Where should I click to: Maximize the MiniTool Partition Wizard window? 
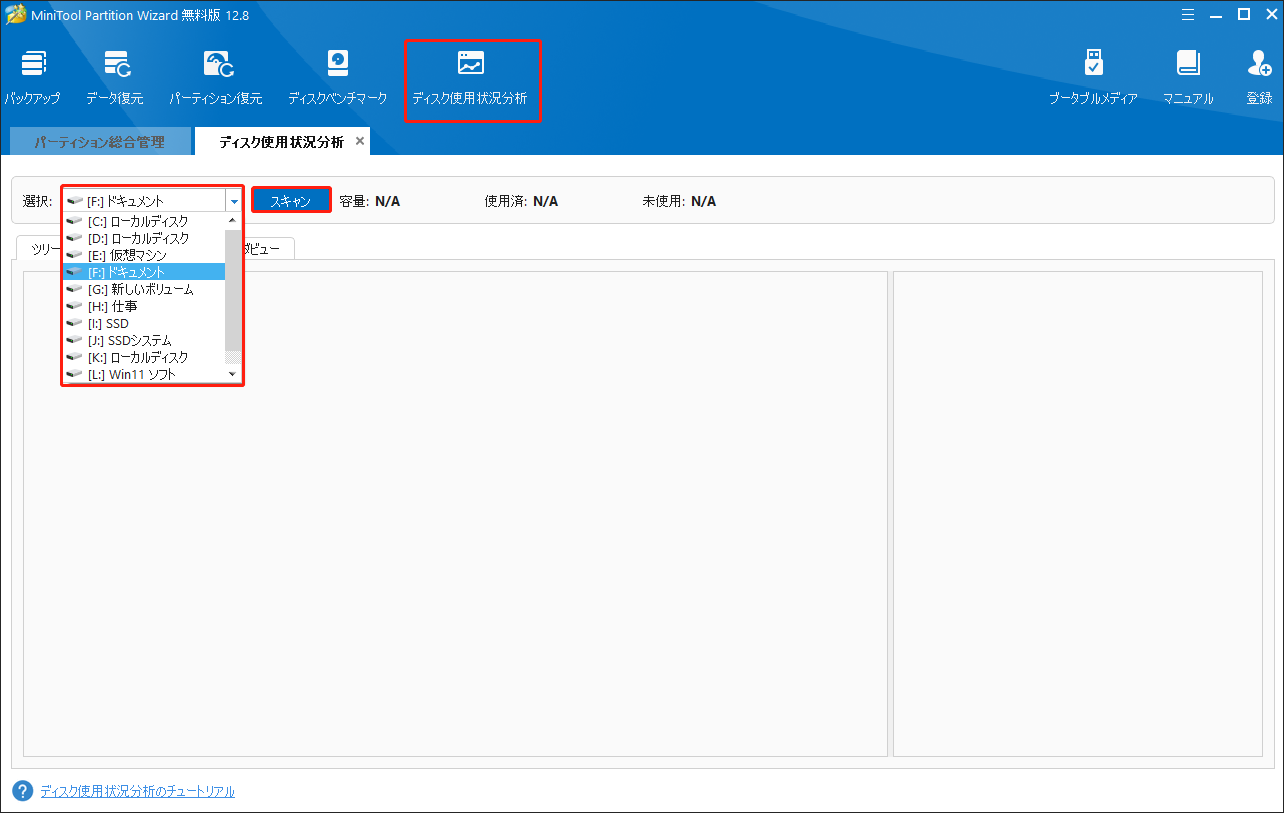coord(1243,15)
